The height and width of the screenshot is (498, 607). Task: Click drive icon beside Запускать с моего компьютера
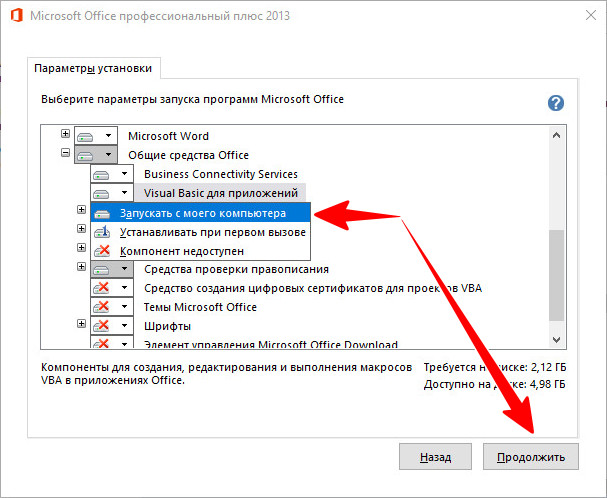pos(102,214)
